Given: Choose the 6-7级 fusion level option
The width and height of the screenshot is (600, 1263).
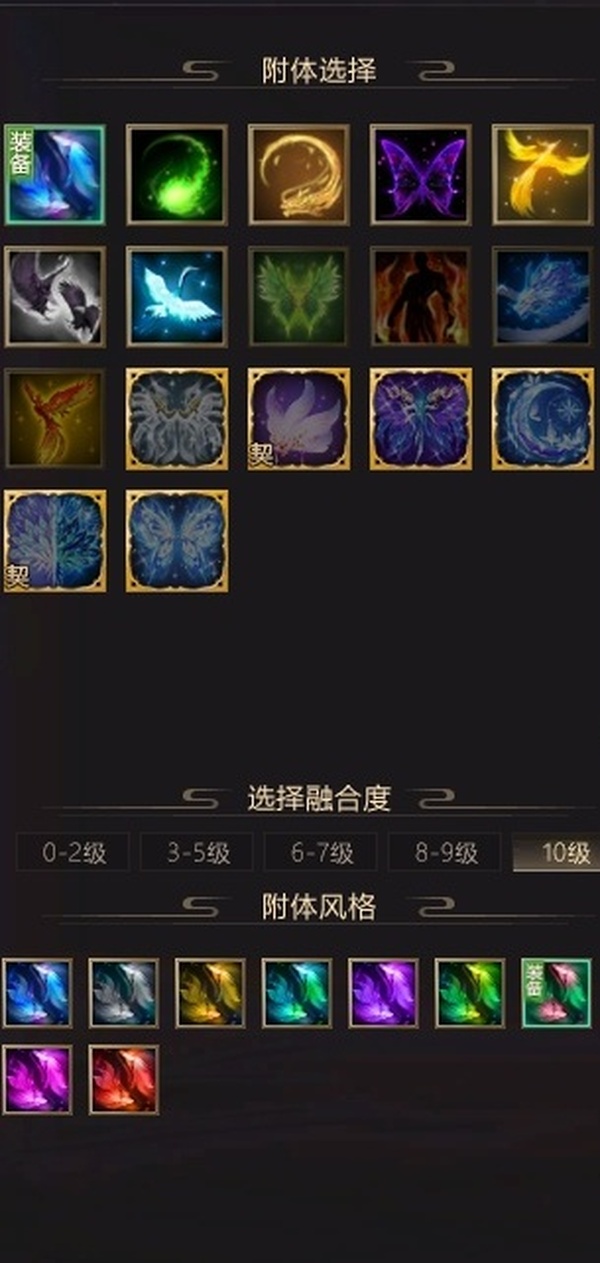Looking at the screenshot, I should (321, 853).
